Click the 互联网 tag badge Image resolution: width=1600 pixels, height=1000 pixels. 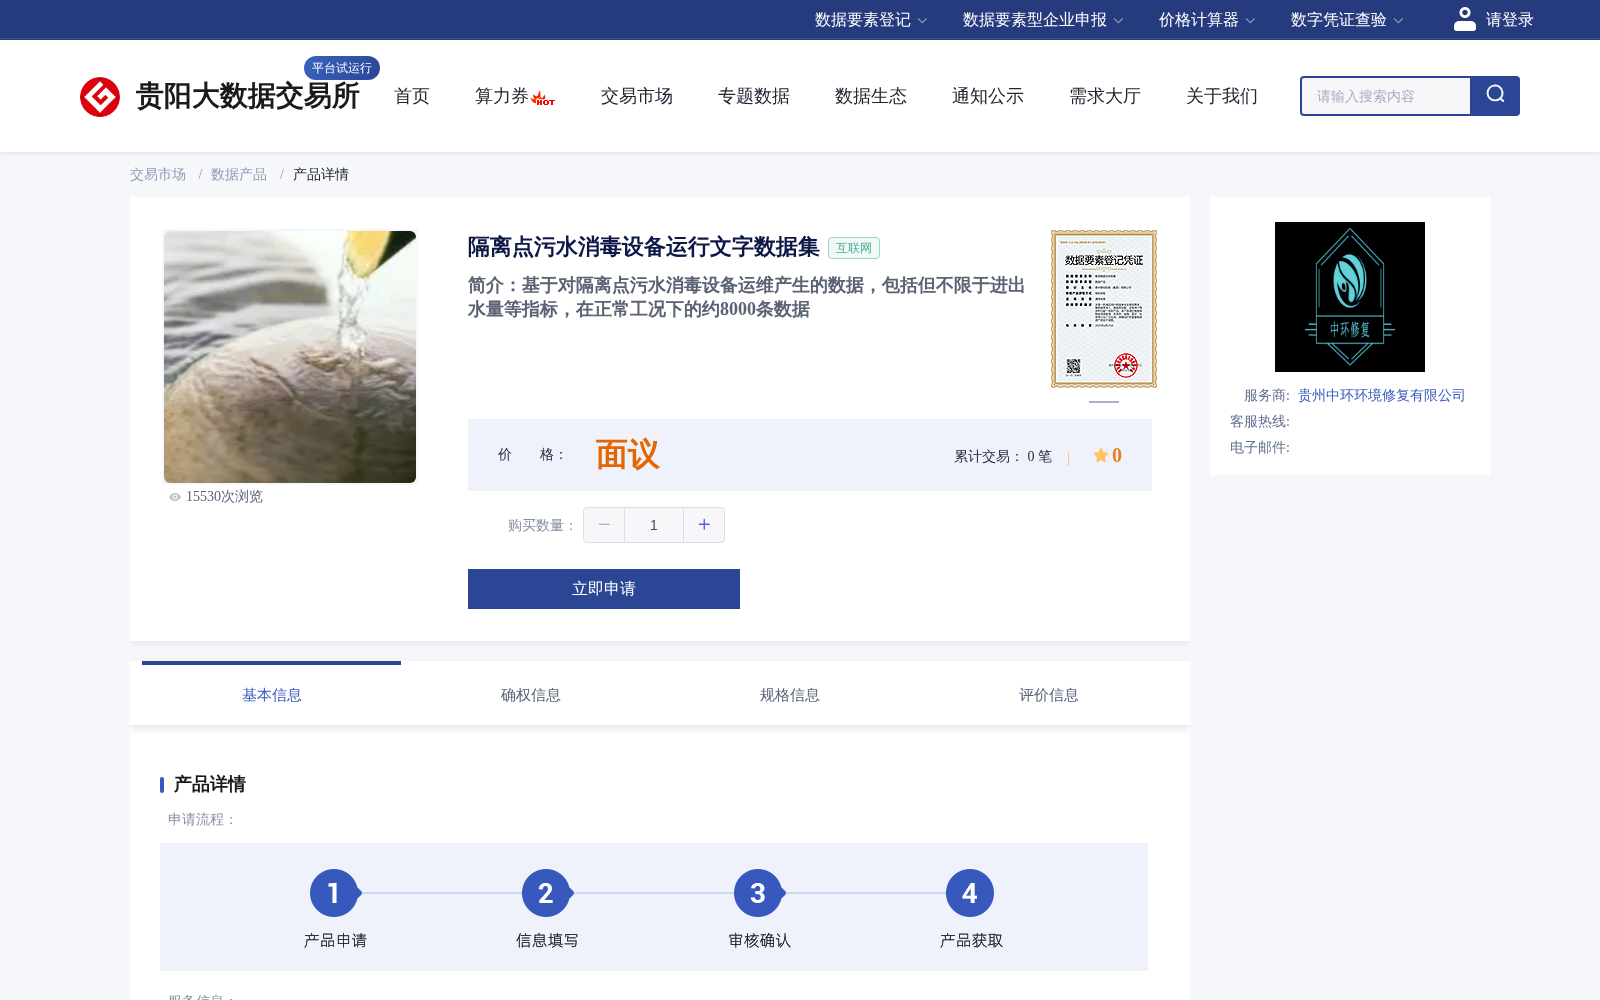click(854, 248)
